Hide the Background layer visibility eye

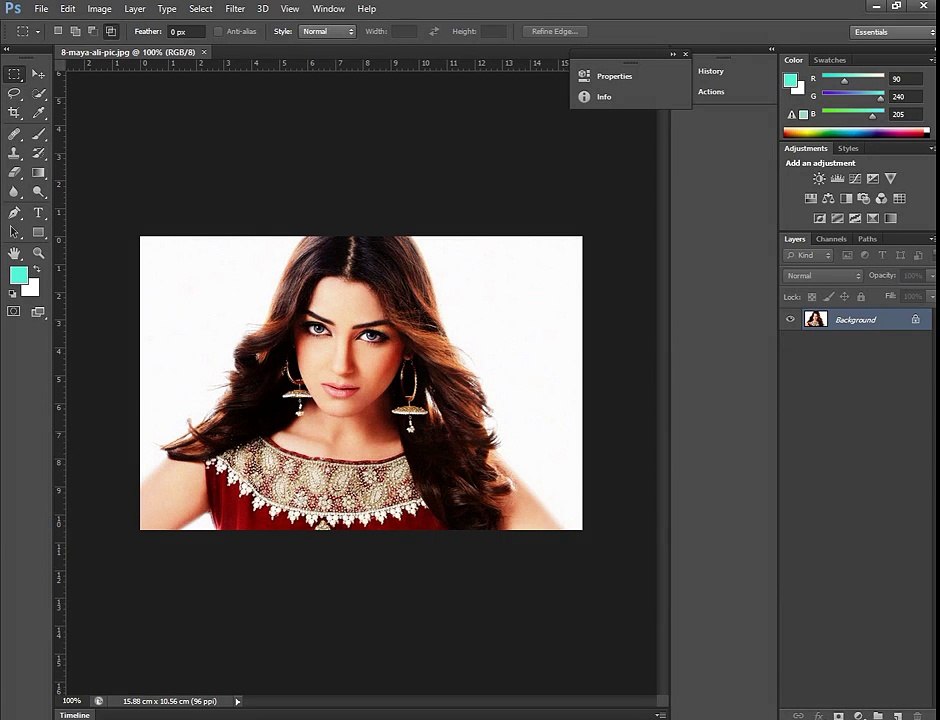click(x=790, y=319)
